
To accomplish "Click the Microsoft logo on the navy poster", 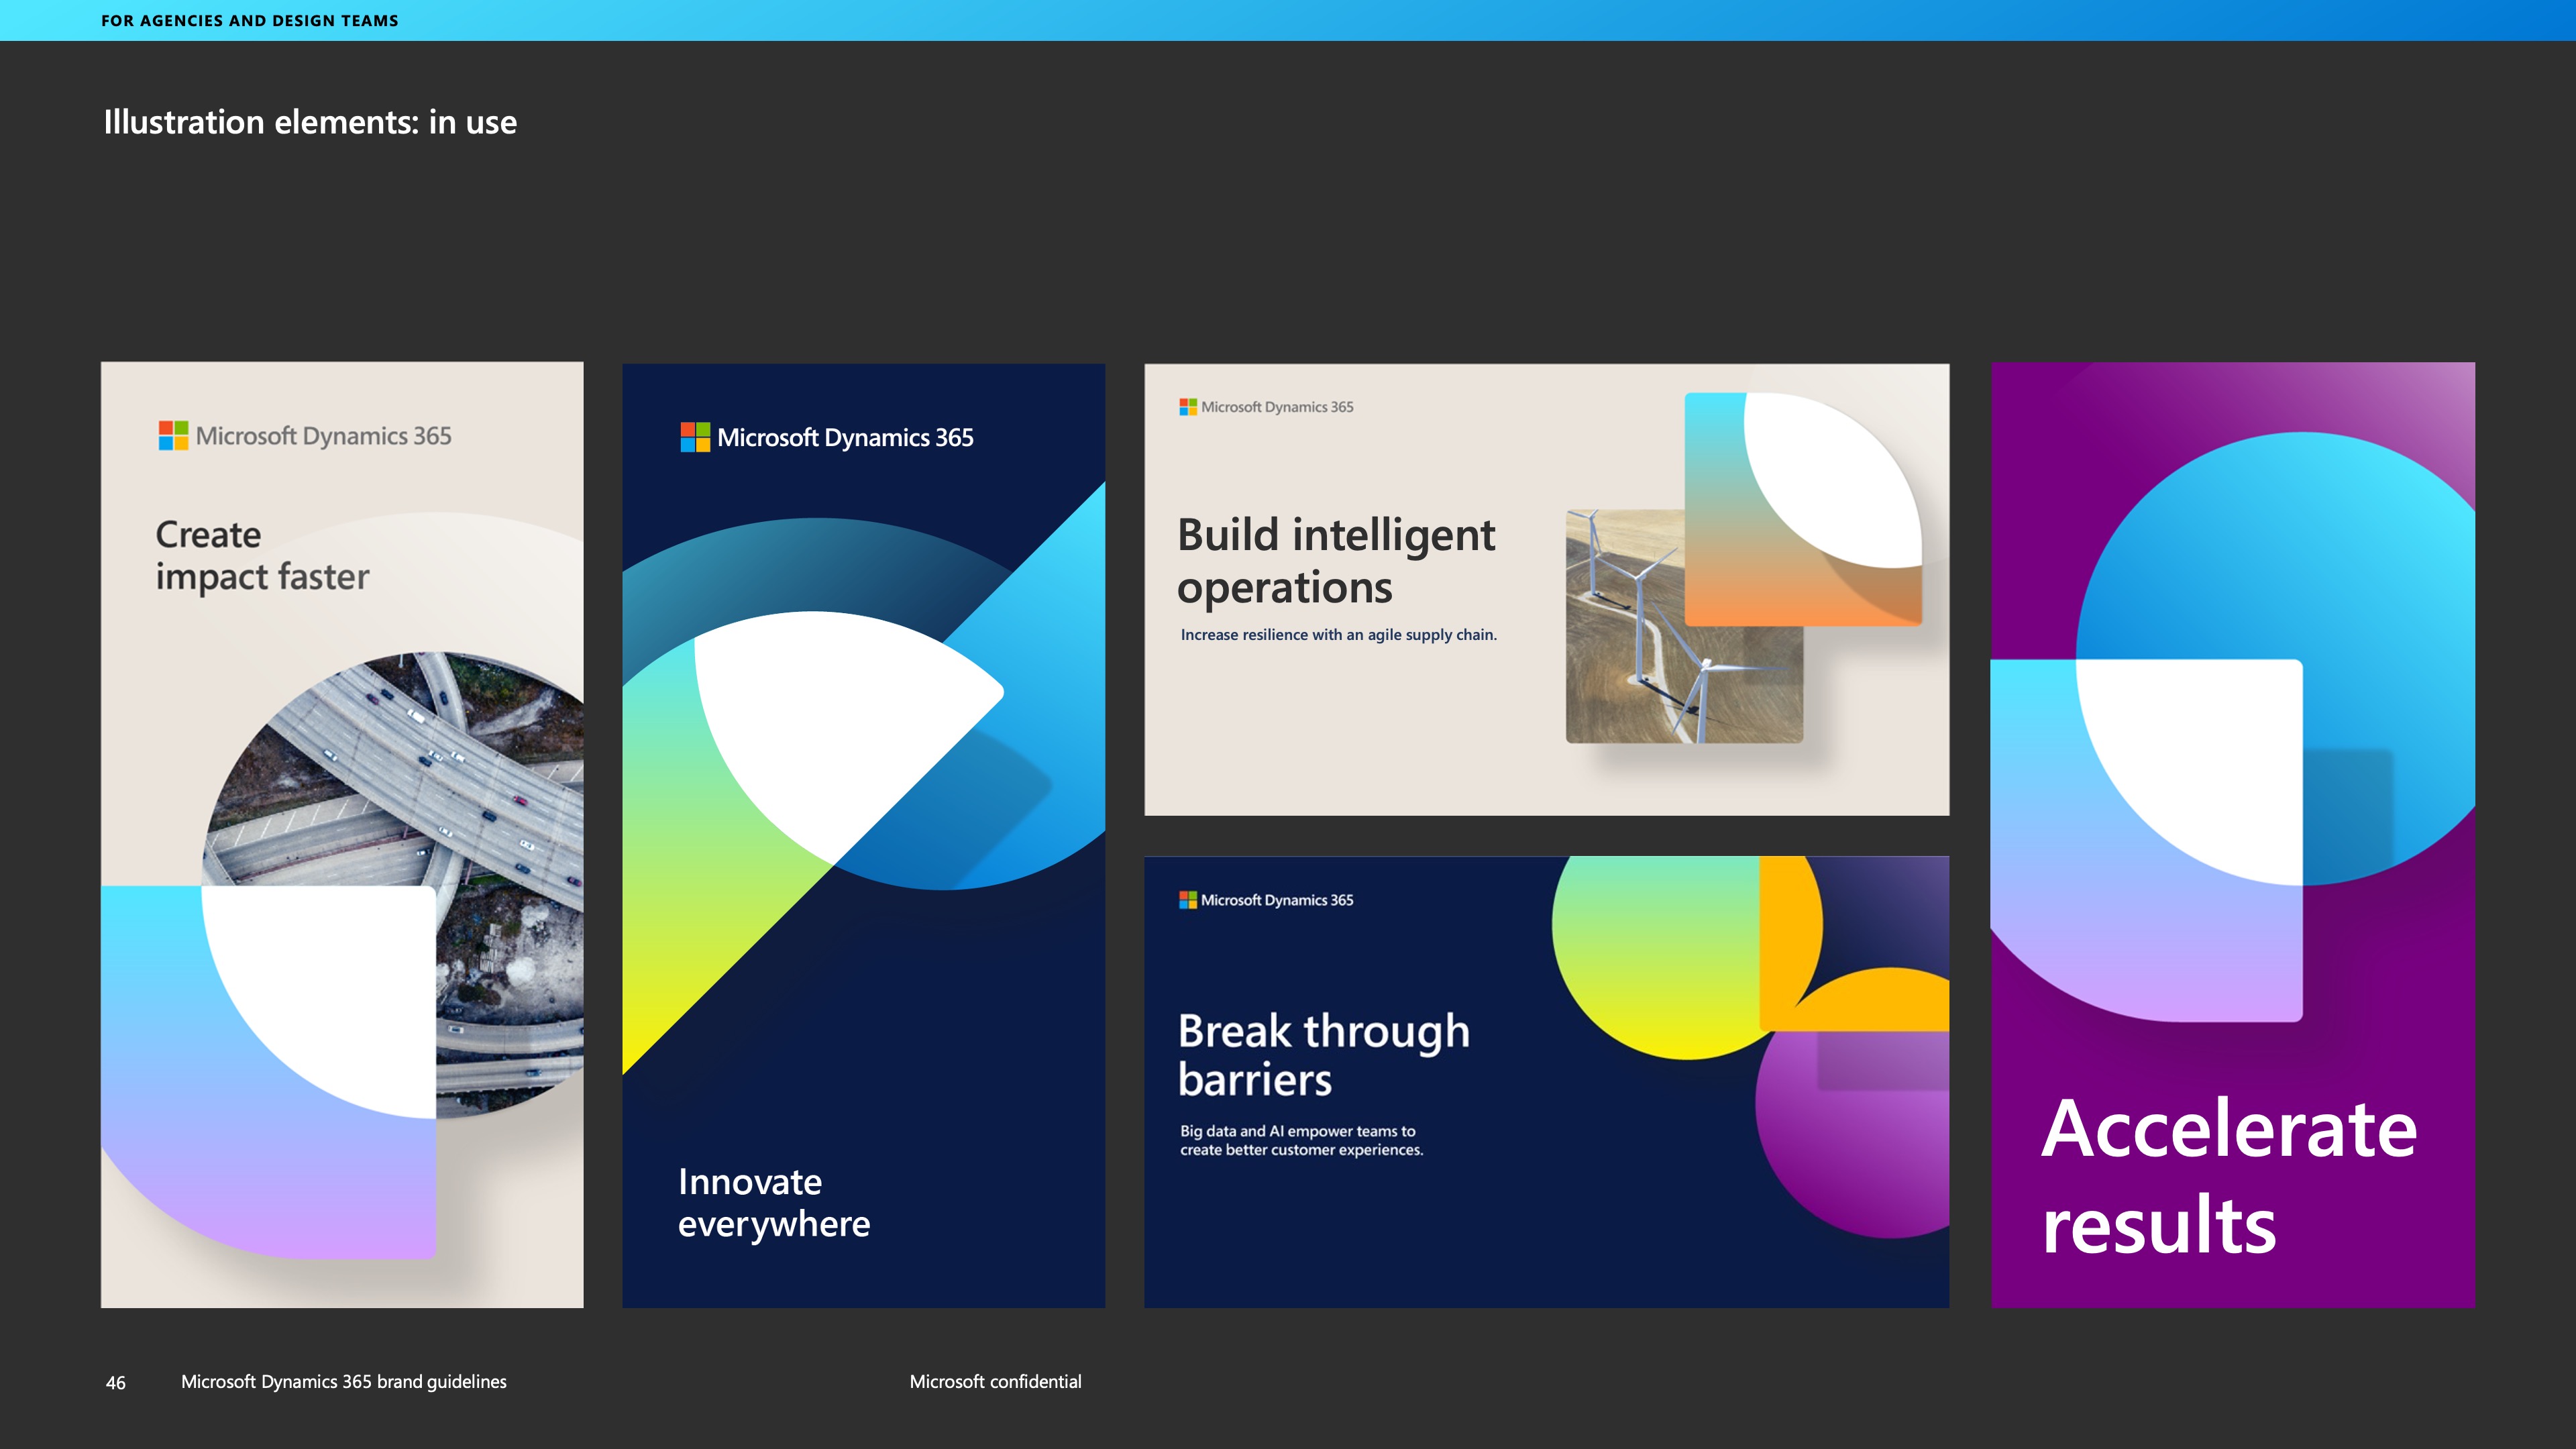I will pyautogui.click(x=695, y=437).
